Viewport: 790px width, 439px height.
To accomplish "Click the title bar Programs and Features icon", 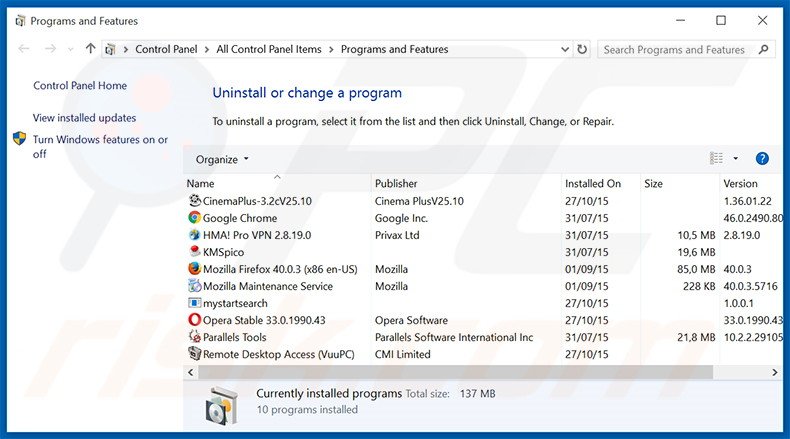I will point(20,21).
